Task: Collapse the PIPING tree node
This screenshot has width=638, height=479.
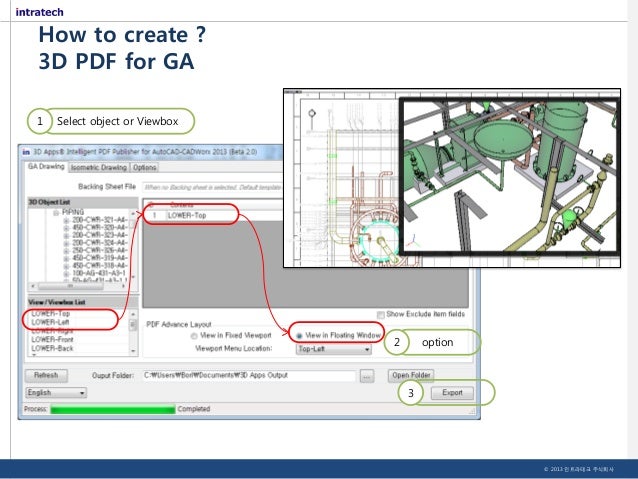Action: pos(56,212)
